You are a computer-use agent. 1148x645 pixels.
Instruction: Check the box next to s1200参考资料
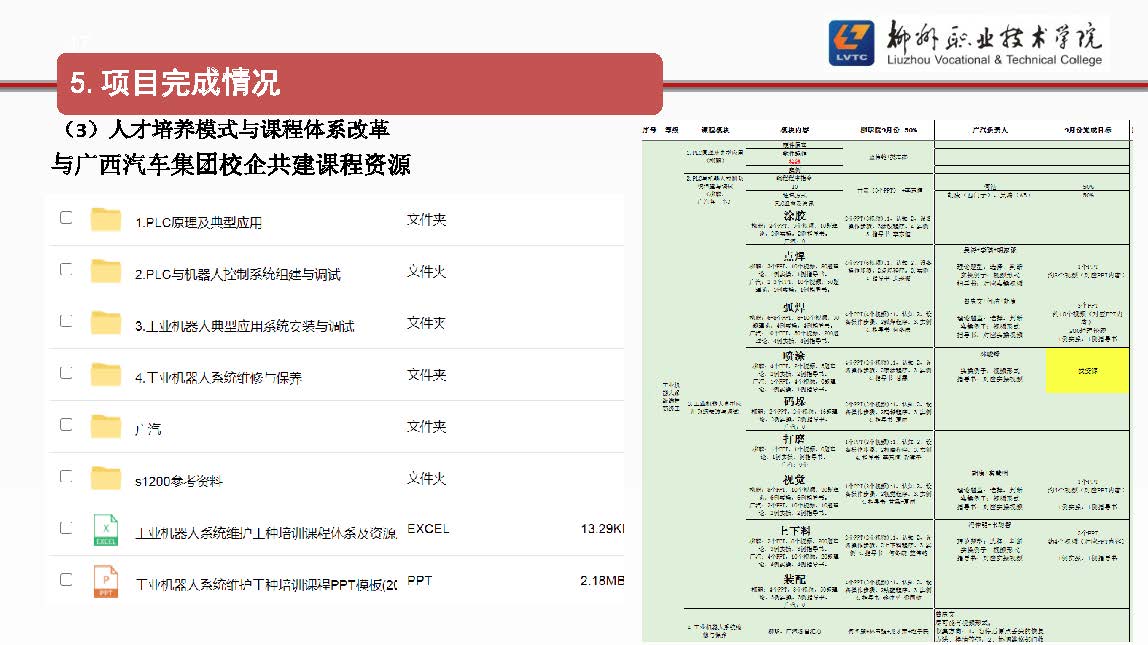coord(66,476)
